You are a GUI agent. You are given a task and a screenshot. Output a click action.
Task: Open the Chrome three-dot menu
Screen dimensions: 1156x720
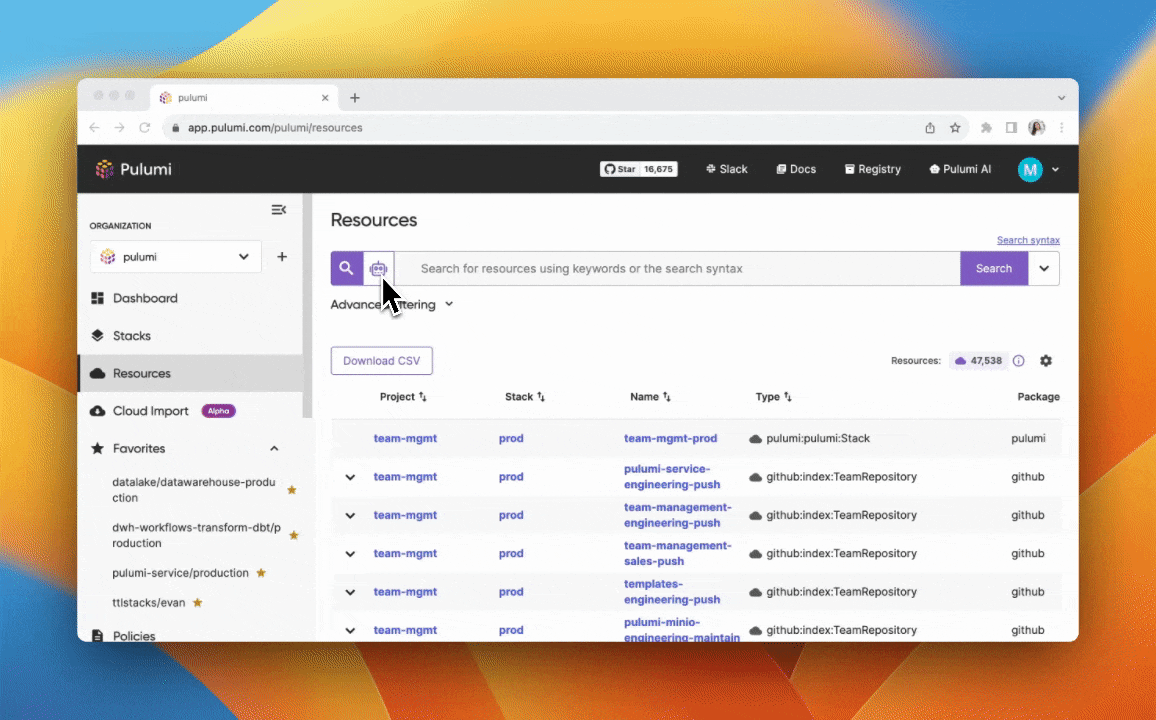[1062, 127]
